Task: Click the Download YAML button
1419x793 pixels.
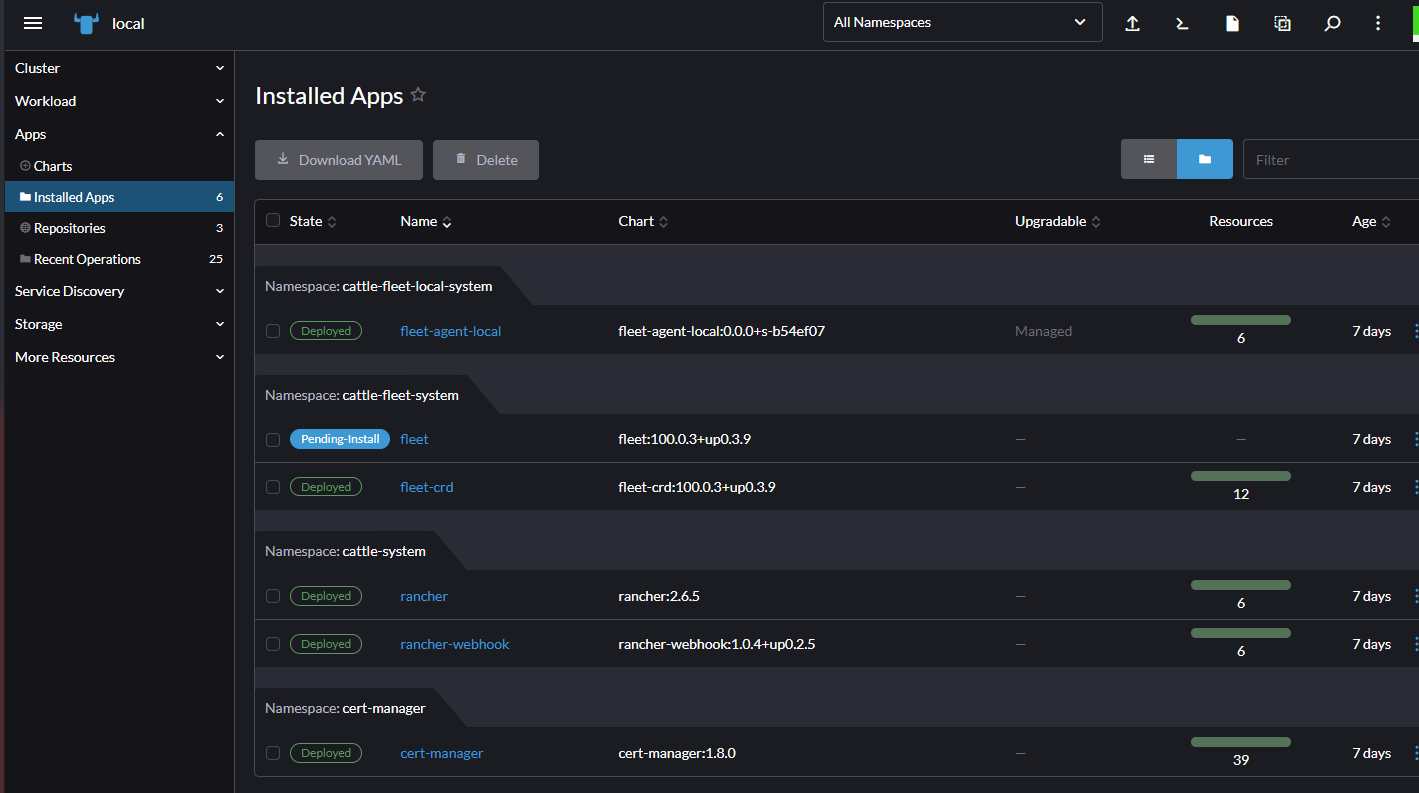Action: pos(338,159)
